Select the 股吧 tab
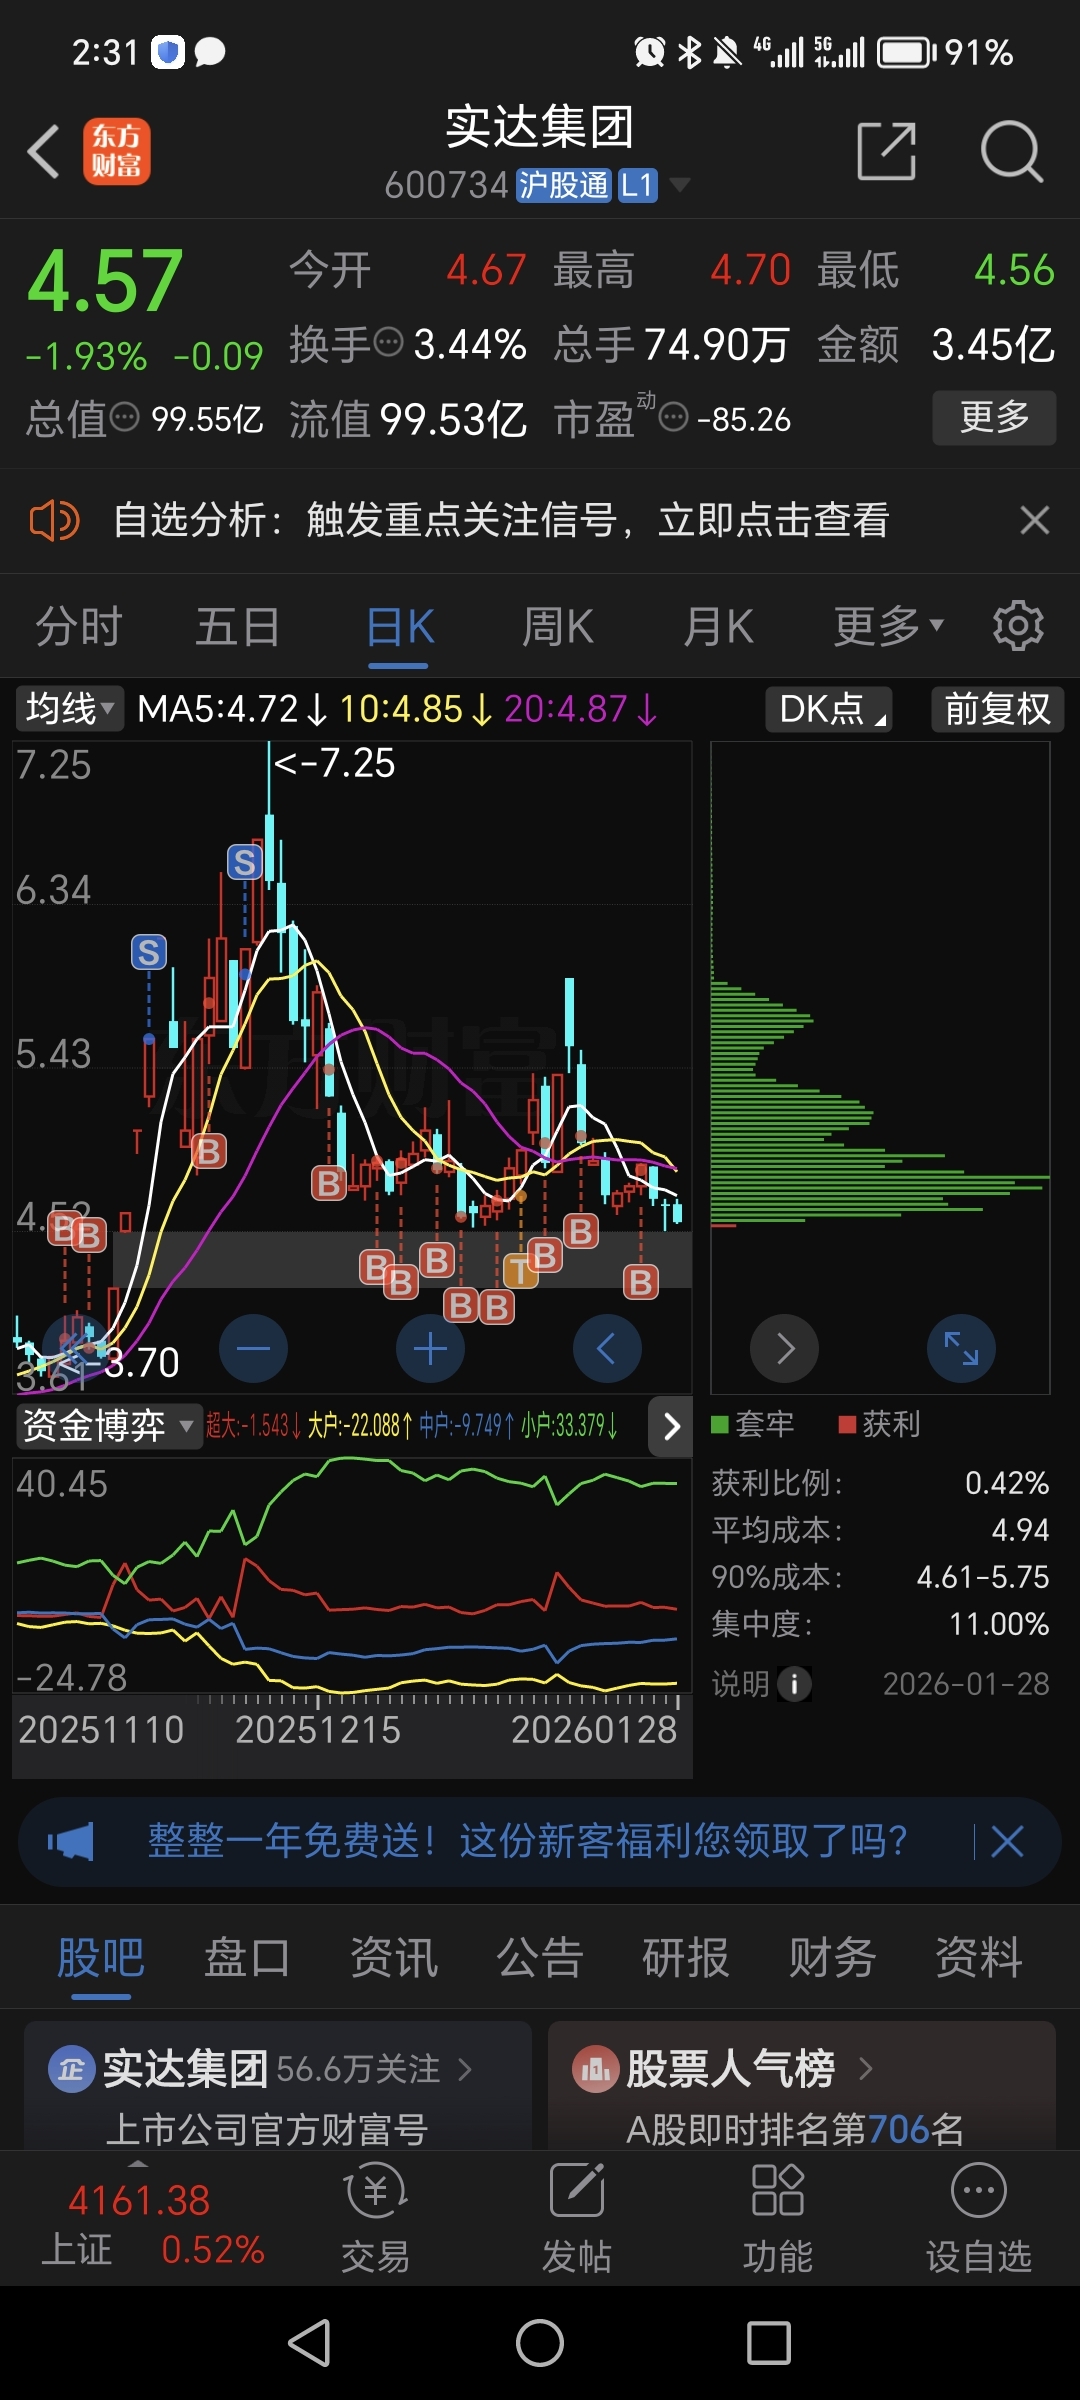 click(x=101, y=1957)
